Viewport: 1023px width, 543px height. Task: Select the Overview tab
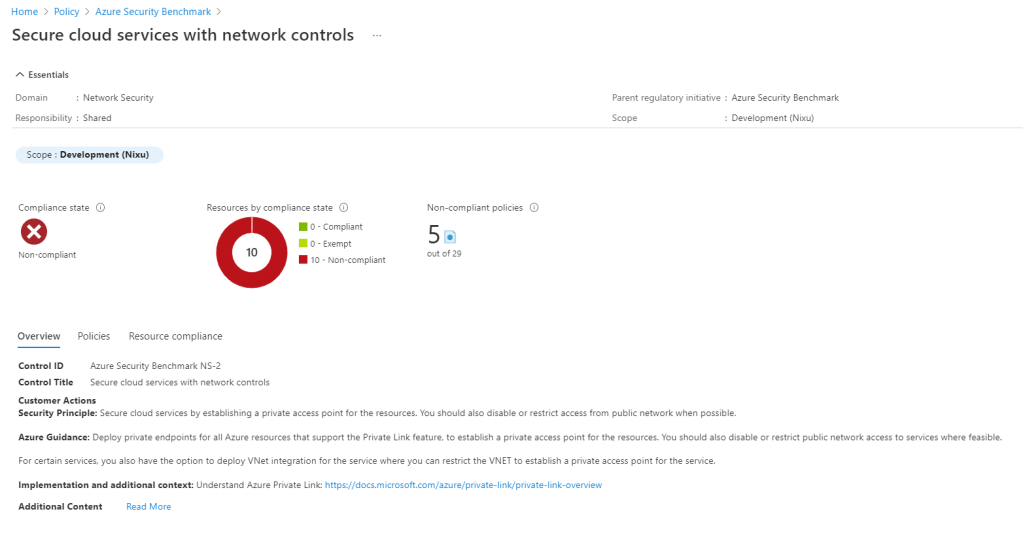click(39, 336)
